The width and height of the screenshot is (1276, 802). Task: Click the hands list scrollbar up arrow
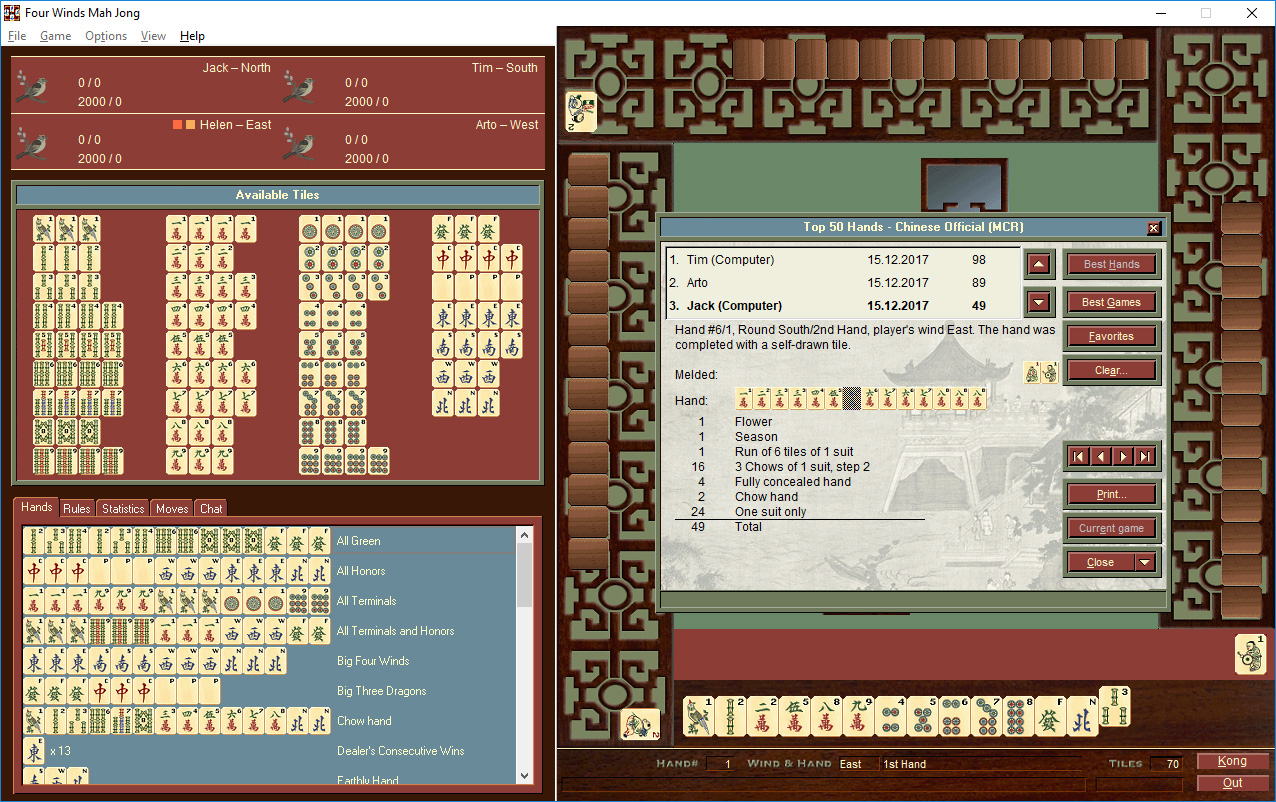click(525, 535)
